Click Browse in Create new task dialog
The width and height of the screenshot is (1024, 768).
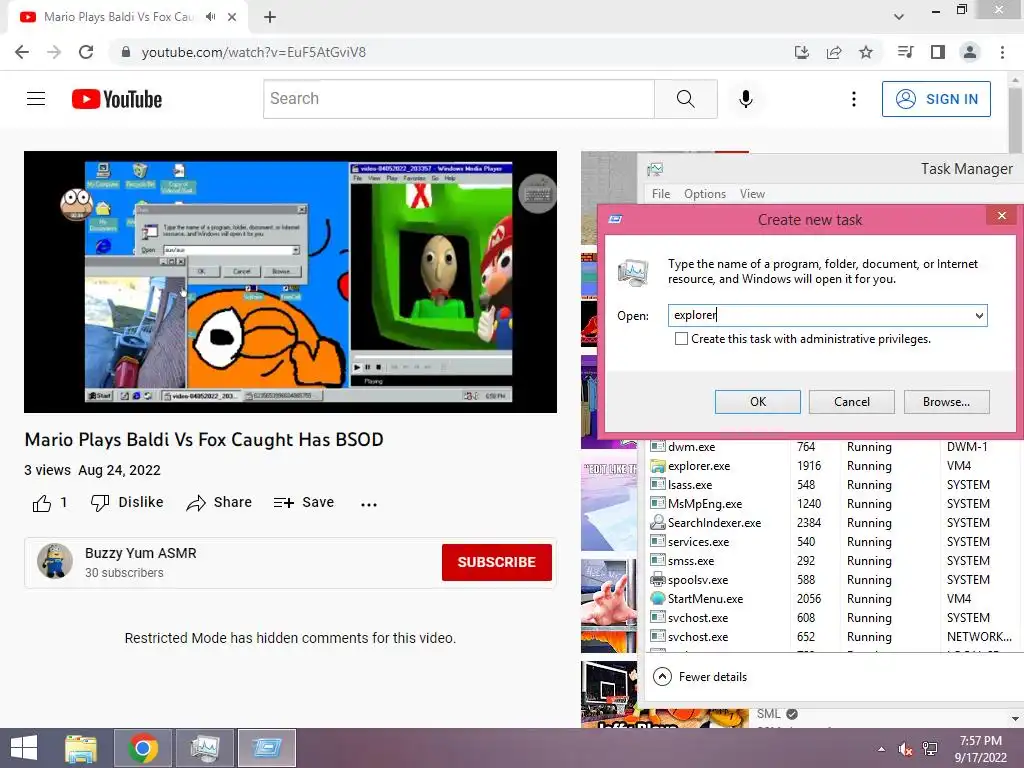point(946,402)
